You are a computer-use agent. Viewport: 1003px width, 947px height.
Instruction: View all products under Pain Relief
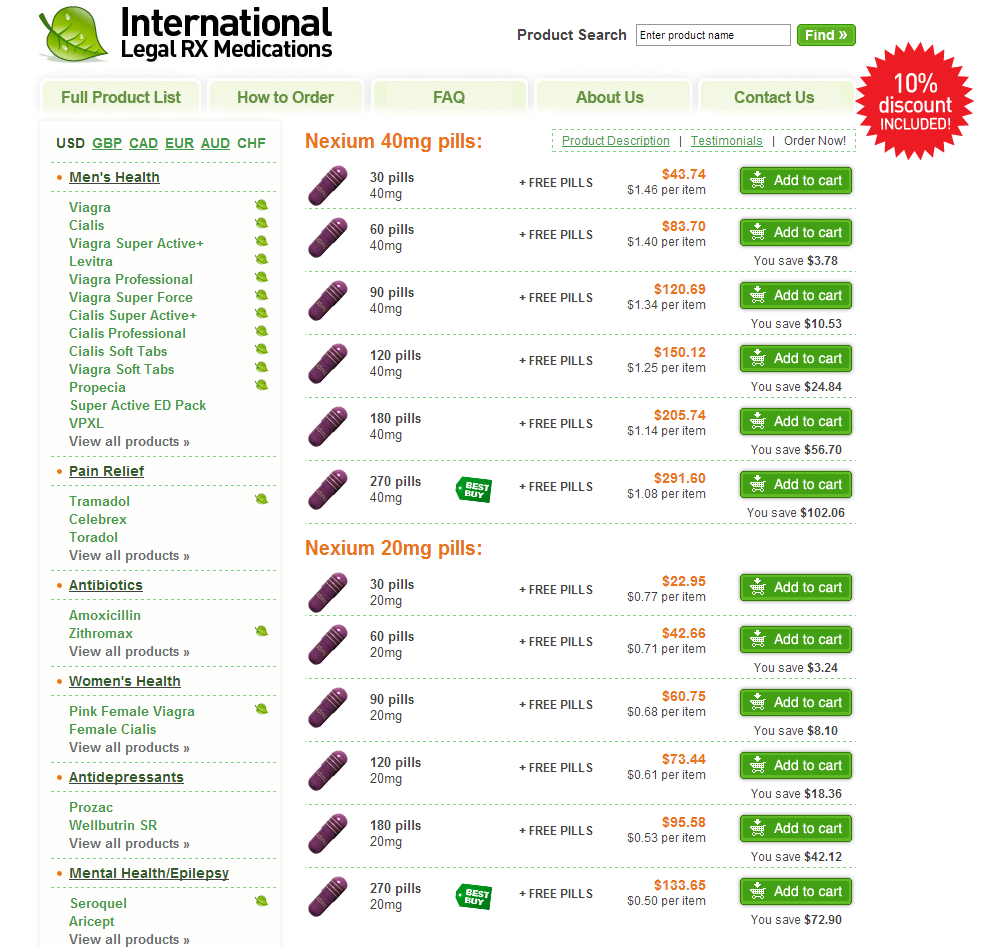tap(129, 555)
